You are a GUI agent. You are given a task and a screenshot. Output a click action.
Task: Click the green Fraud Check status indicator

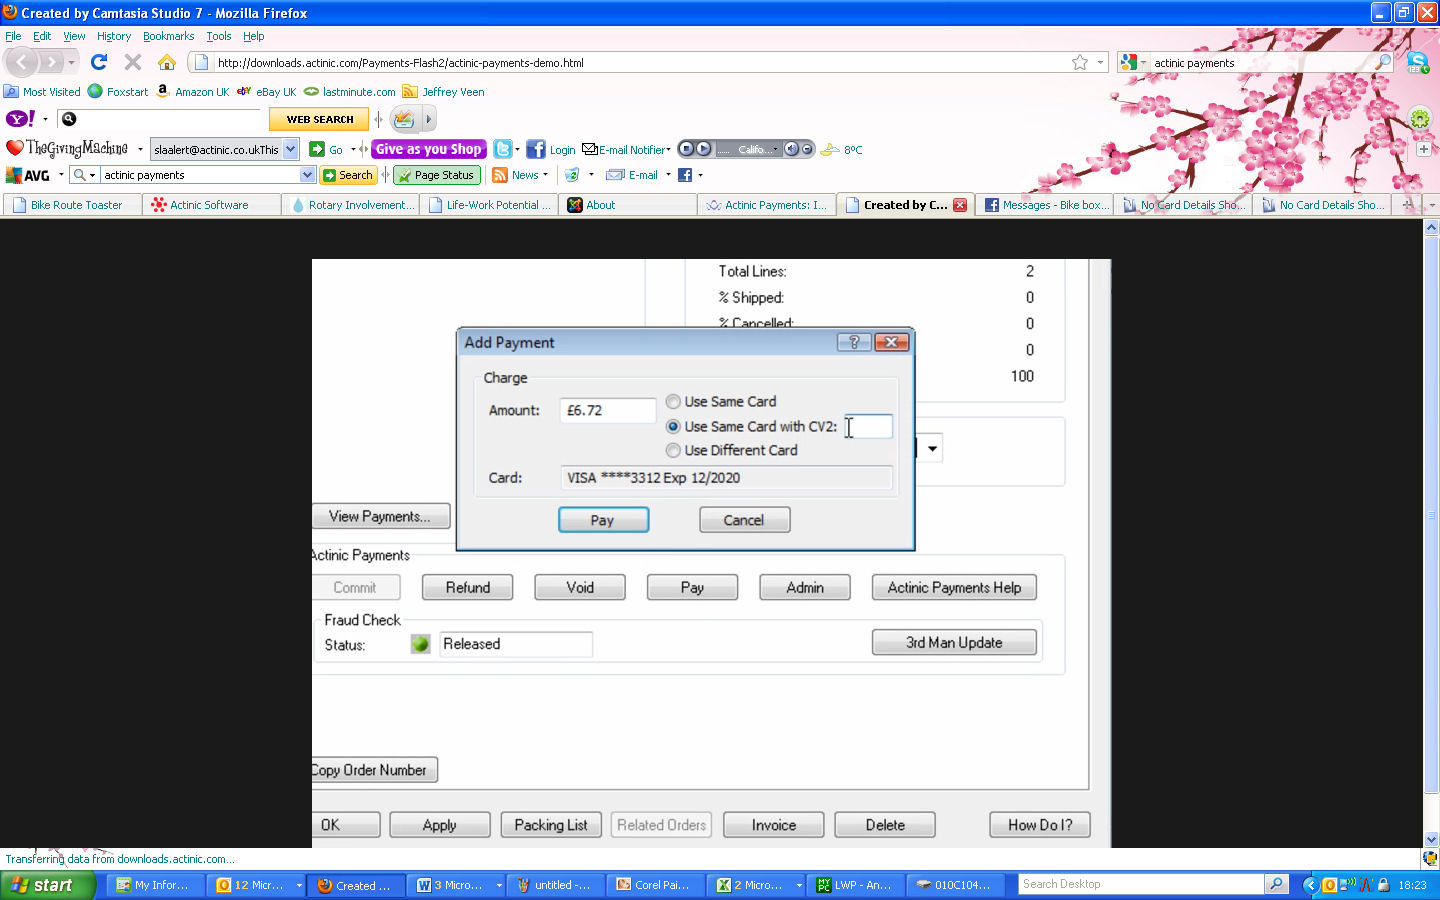[420, 644]
